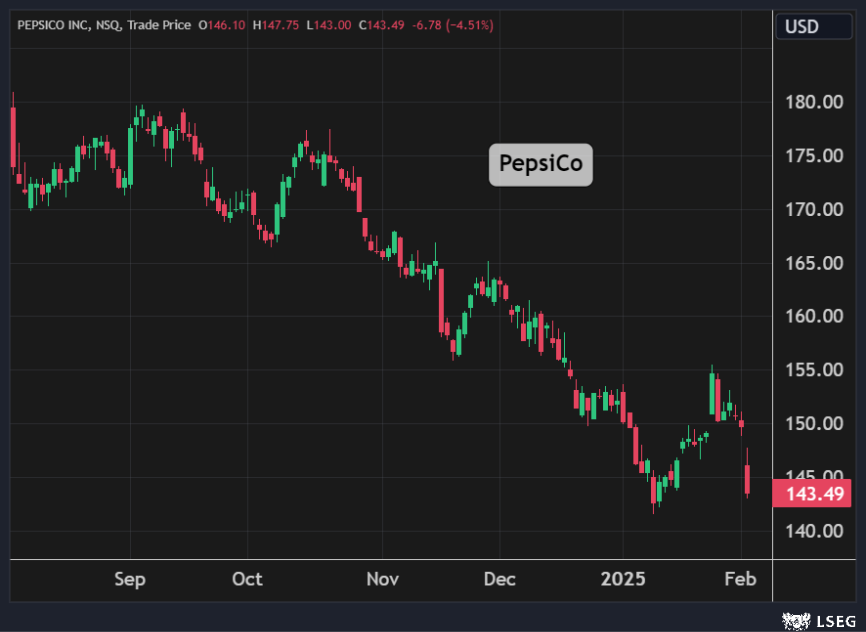Click the 160.00 price axis label
This screenshot has width=866, height=632.
click(x=814, y=316)
